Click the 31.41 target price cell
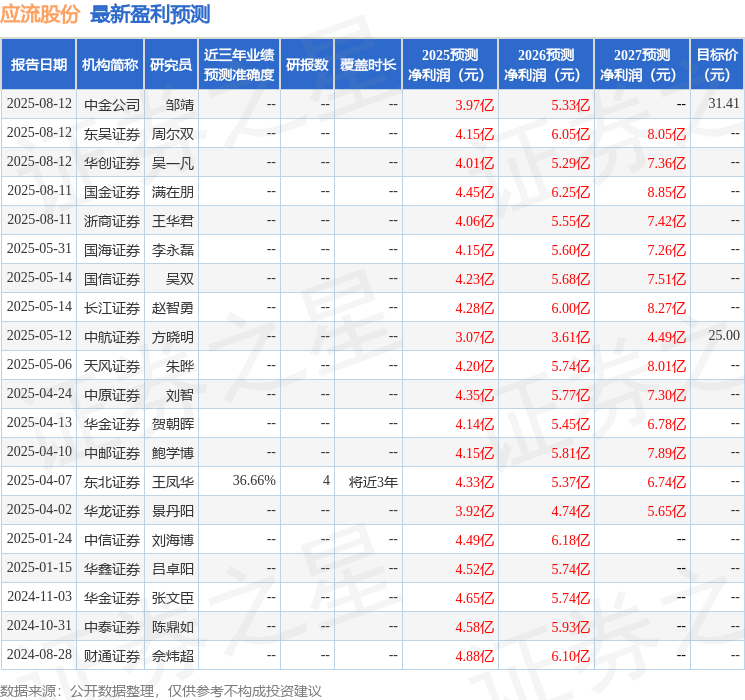The height and width of the screenshot is (700, 745). click(724, 104)
